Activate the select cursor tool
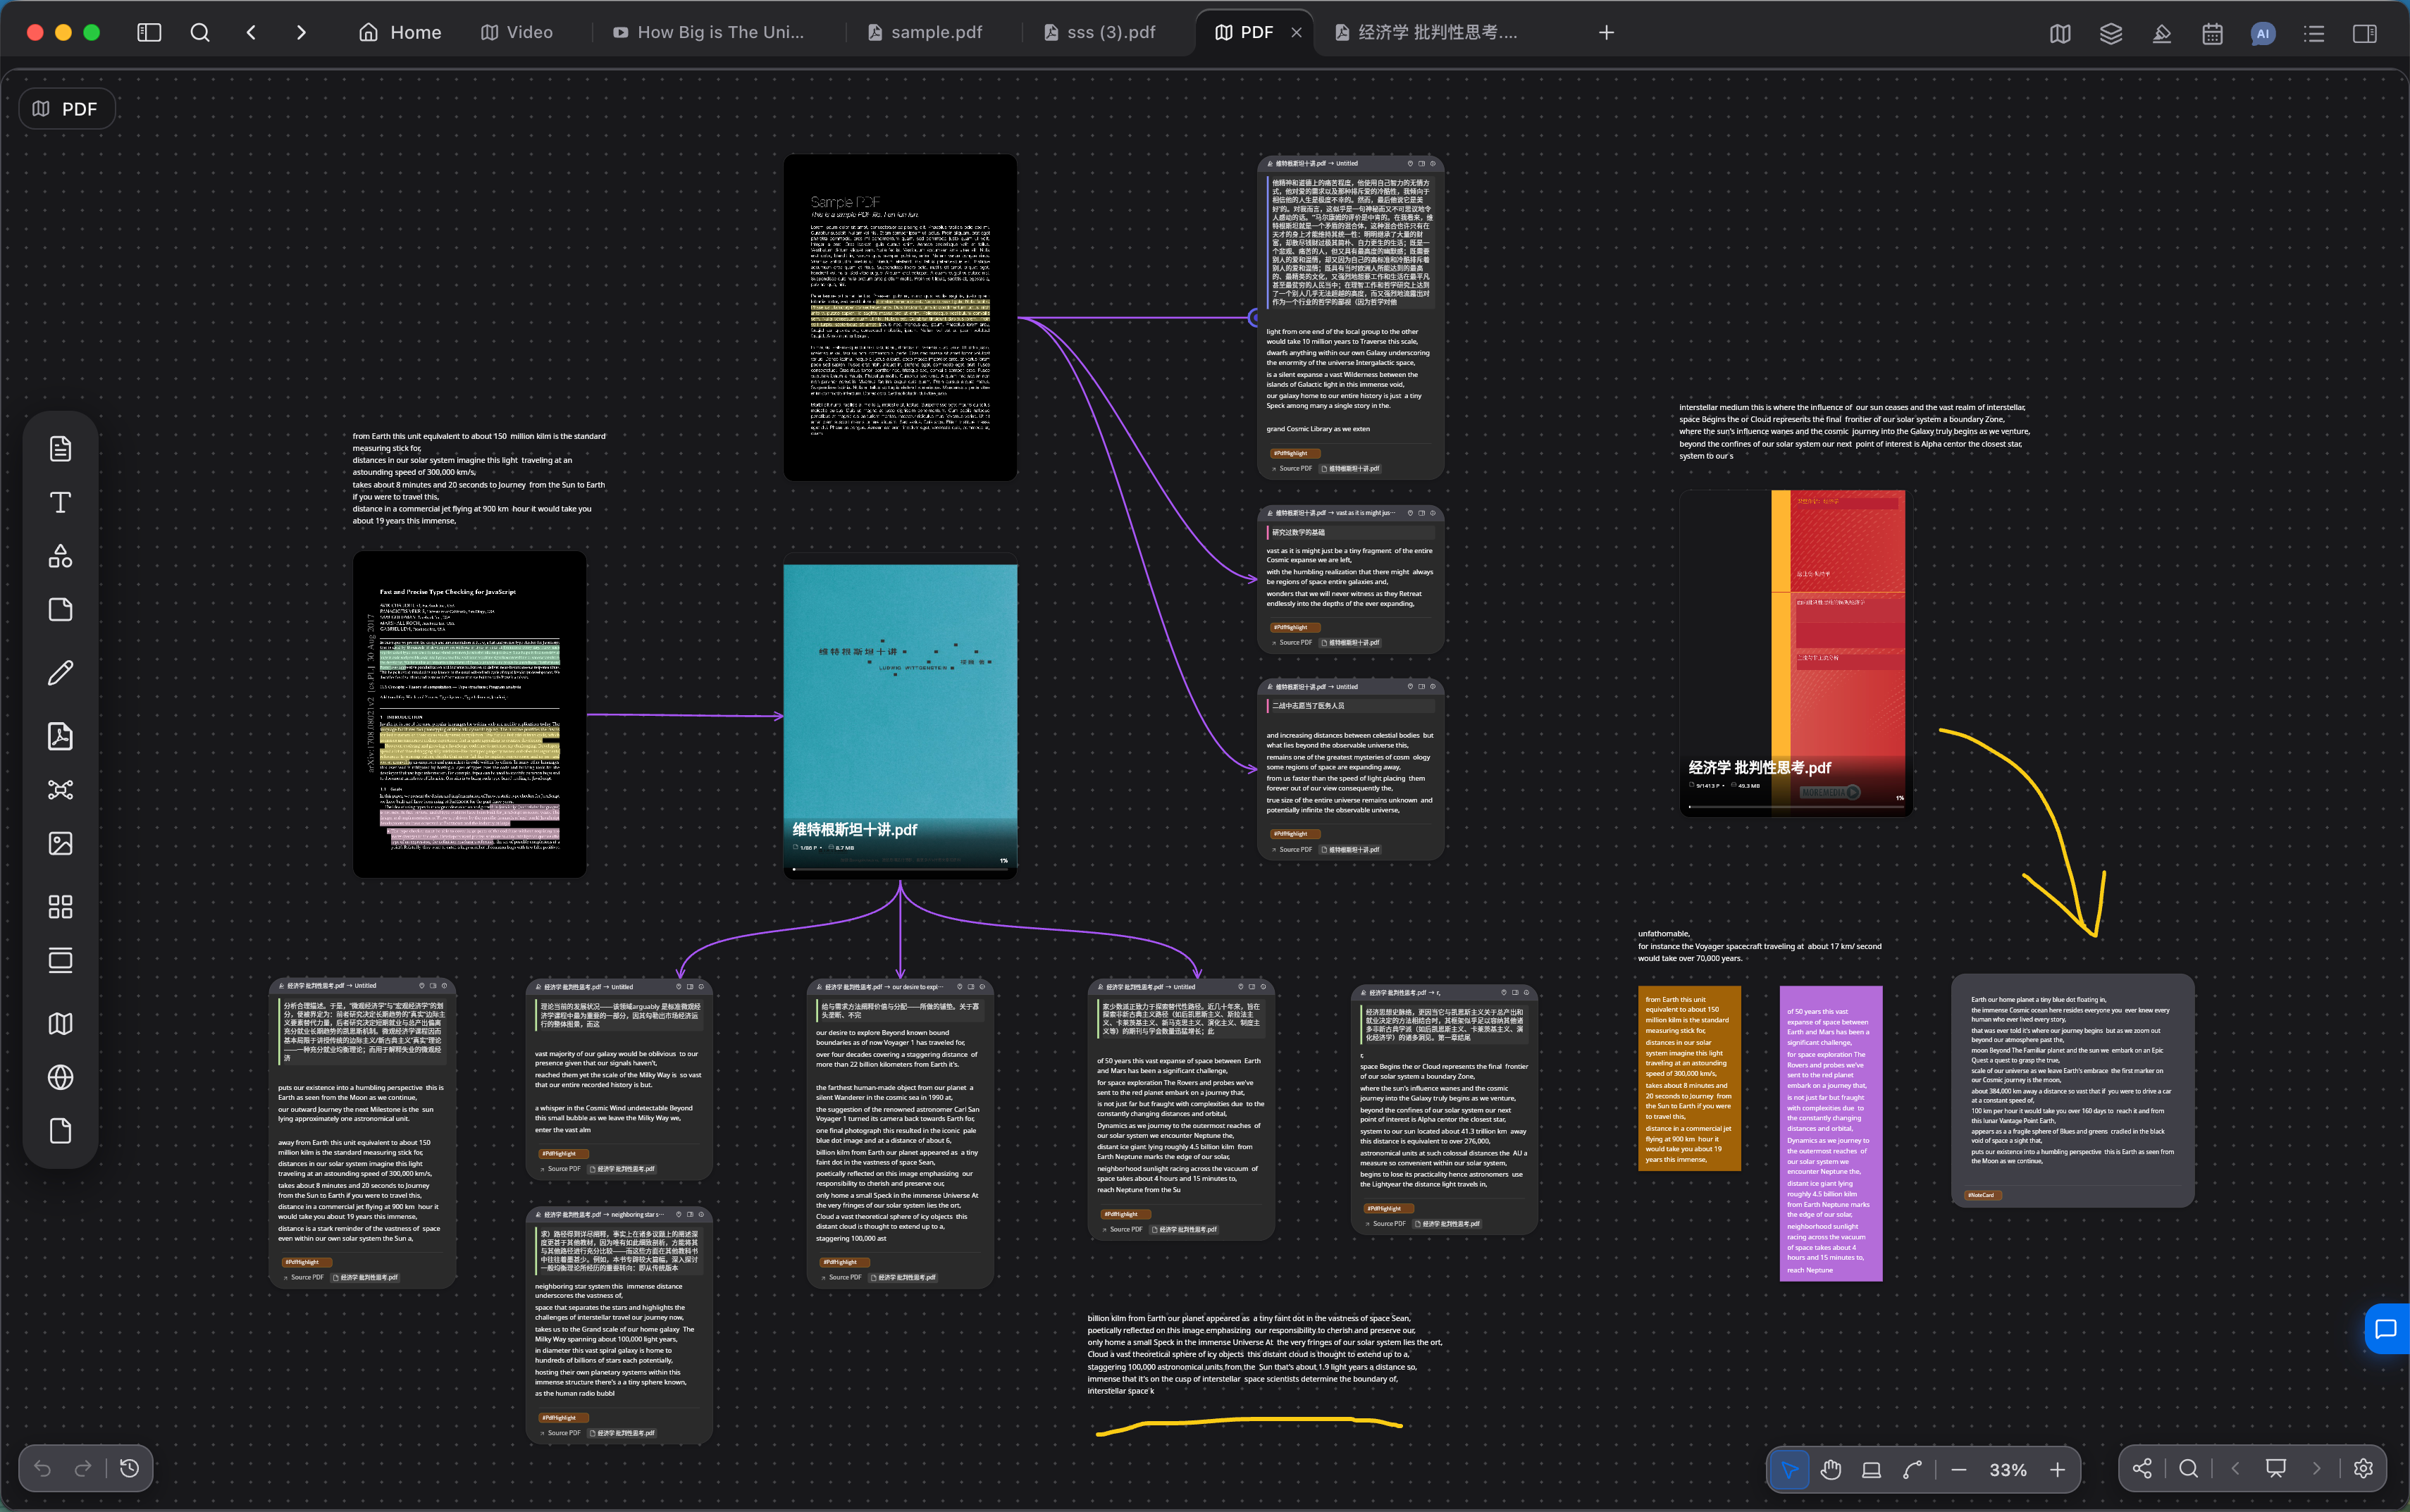Image resolution: width=2410 pixels, height=1512 pixels. click(1789, 1469)
